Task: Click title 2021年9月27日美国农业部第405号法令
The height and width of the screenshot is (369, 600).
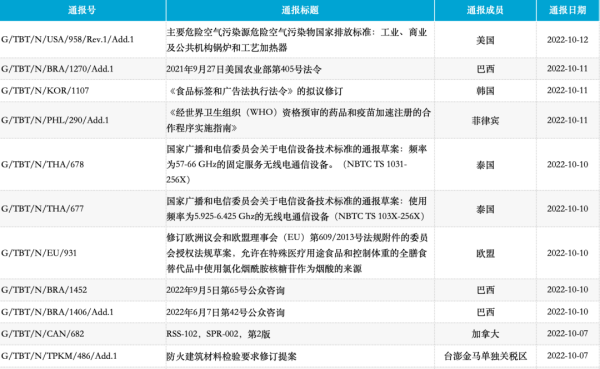Action: coord(244,69)
